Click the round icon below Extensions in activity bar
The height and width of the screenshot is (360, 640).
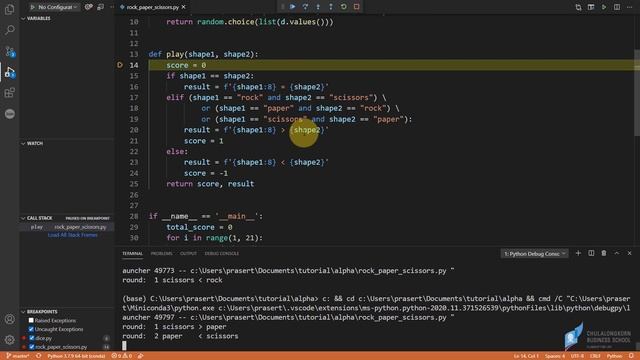click(x=10, y=114)
